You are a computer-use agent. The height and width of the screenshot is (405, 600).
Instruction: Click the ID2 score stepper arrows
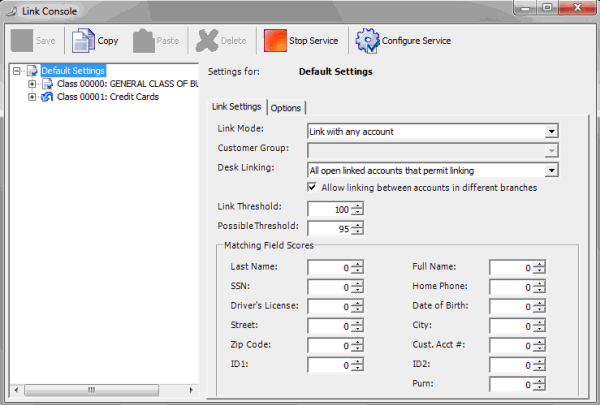tap(539, 365)
